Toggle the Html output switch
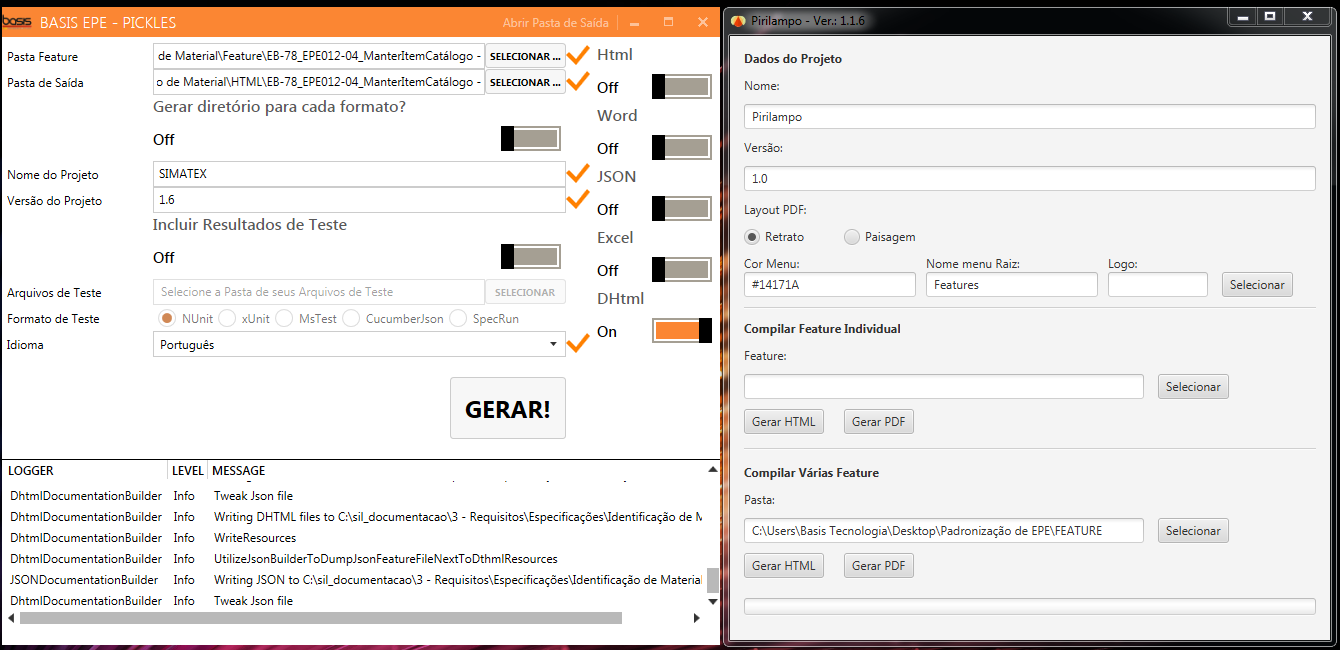This screenshot has height=650, width=1340. click(681, 87)
